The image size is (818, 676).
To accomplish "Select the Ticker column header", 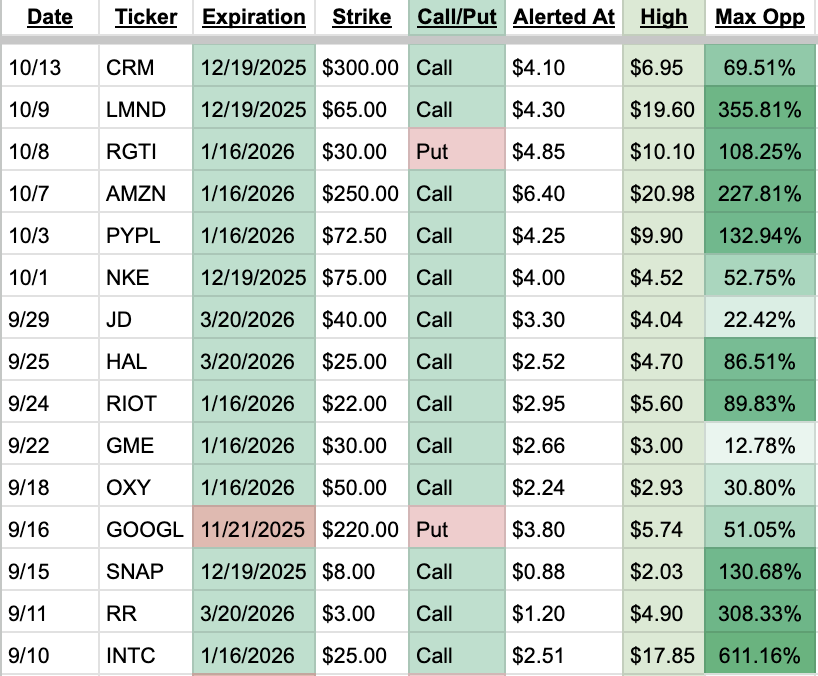I will [x=146, y=17].
